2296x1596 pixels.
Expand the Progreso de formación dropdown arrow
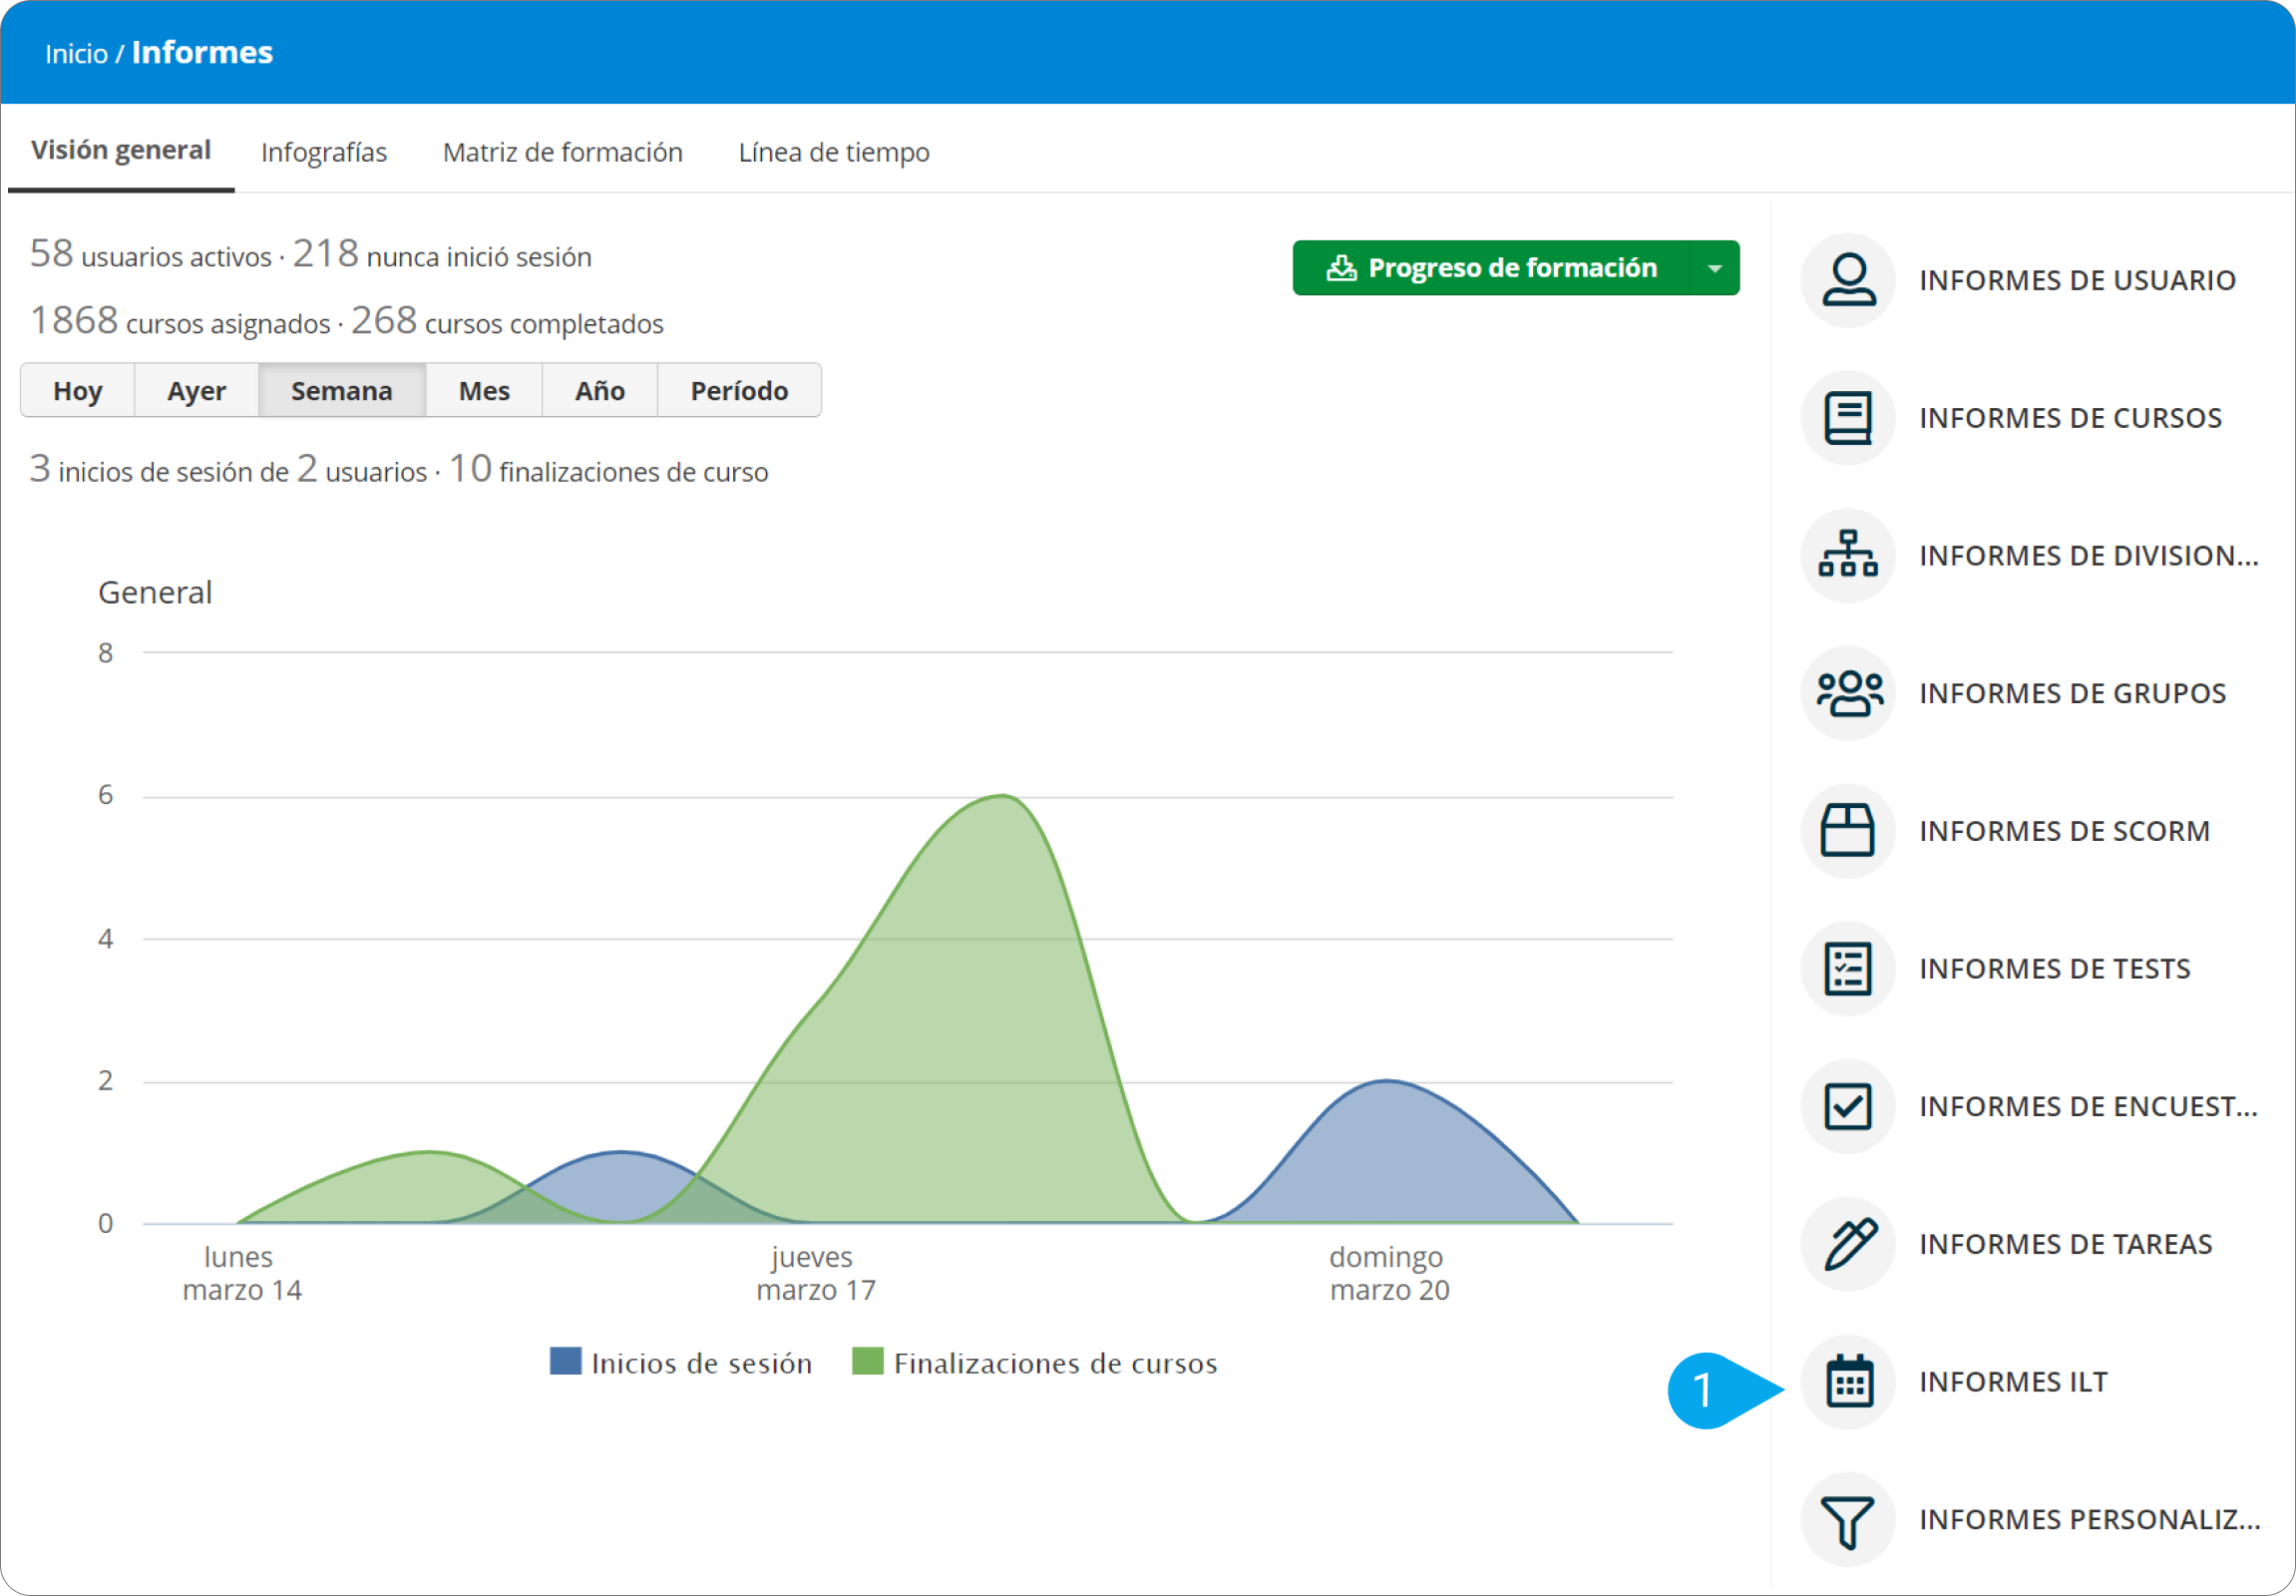coord(1715,268)
